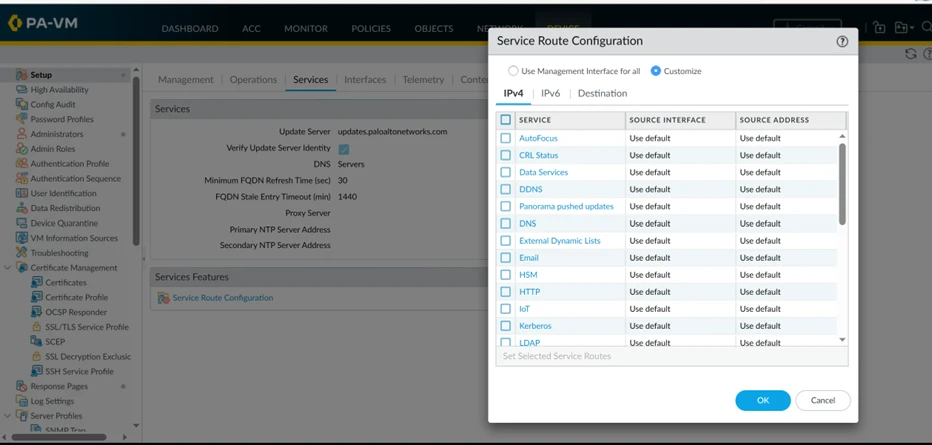This screenshot has height=445, width=932.
Task: Open the Setup sidebar icon
Action: pos(21,75)
